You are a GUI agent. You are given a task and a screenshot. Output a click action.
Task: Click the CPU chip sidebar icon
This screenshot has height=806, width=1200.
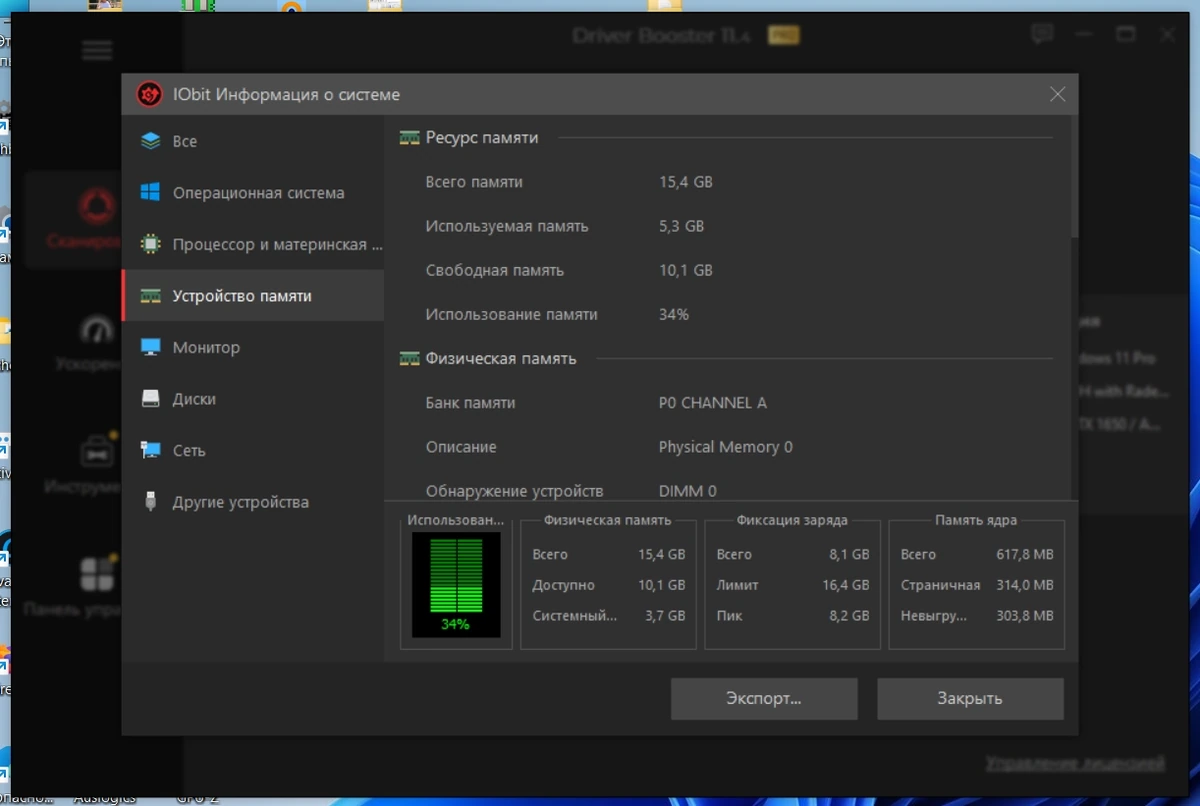(x=151, y=244)
